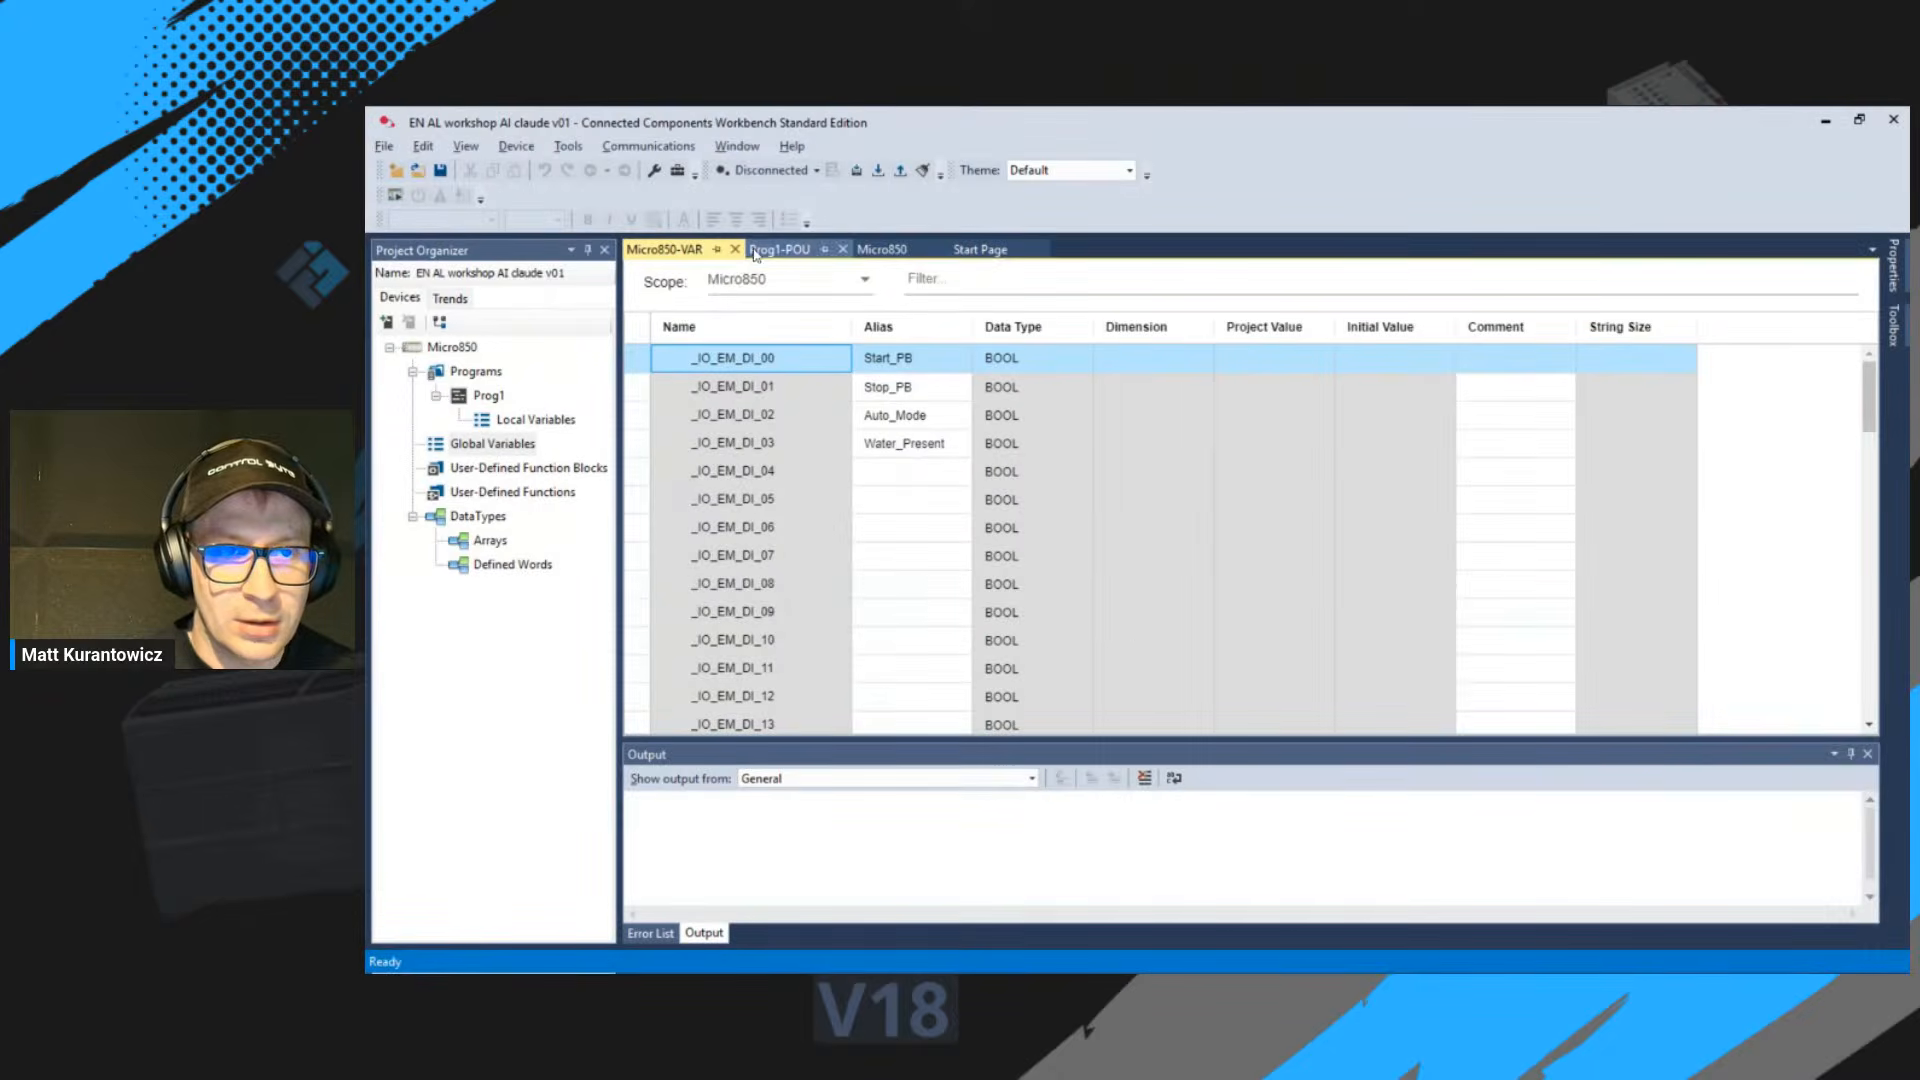The image size is (1920, 1080).
Task: Open the Device menu
Action: pyautogui.click(x=516, y=146)
